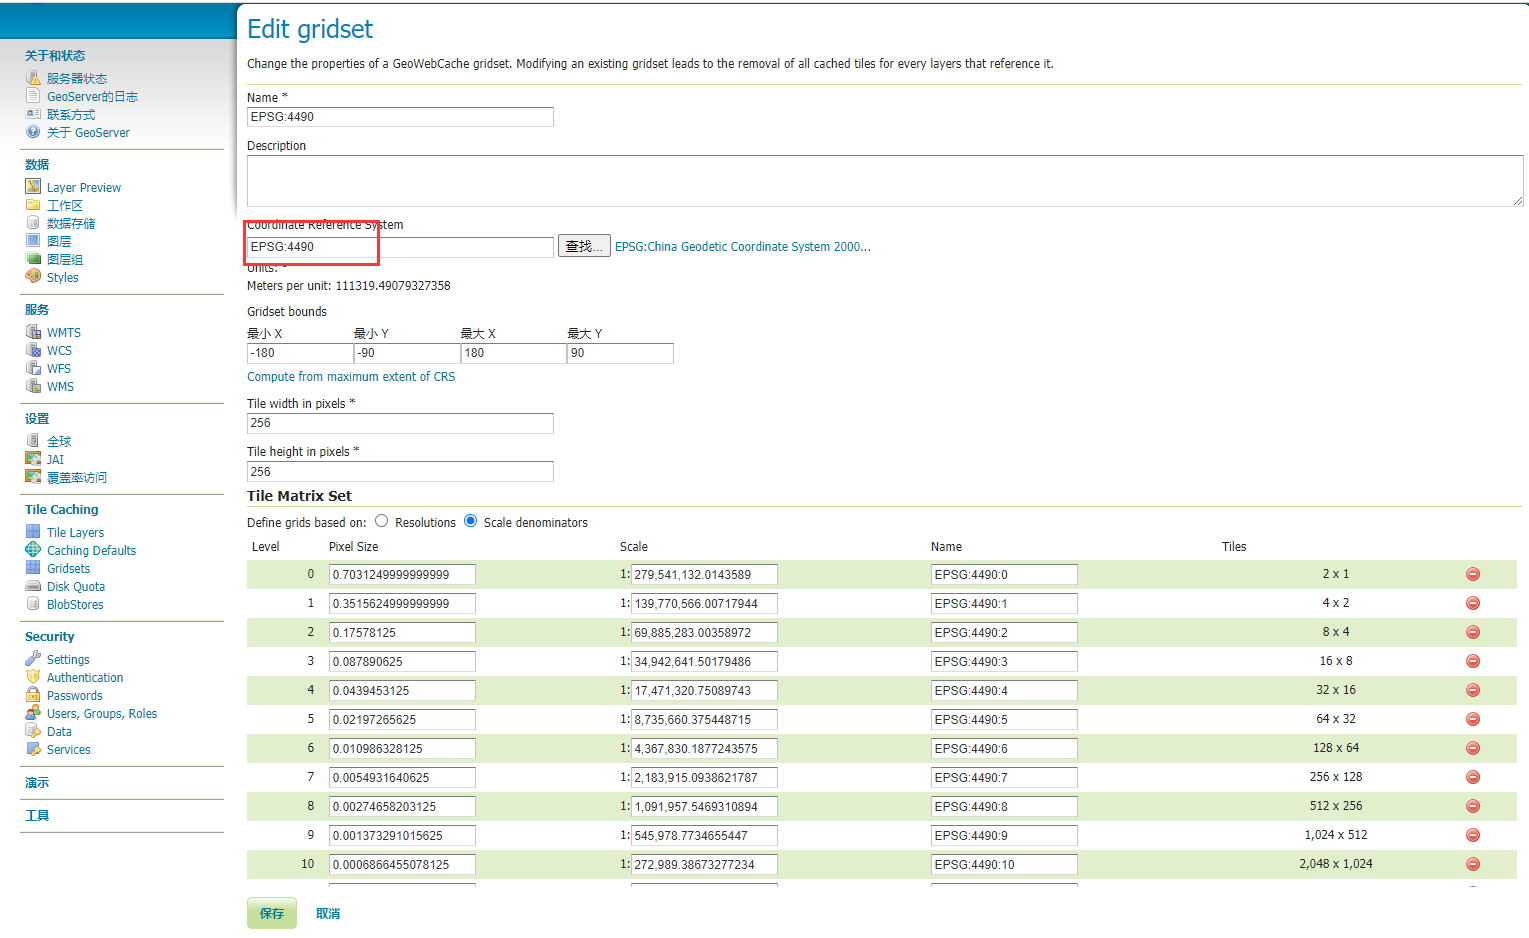Open the security Services link
The height and width of the screenshot is (938, 1529).
[69, 749]
